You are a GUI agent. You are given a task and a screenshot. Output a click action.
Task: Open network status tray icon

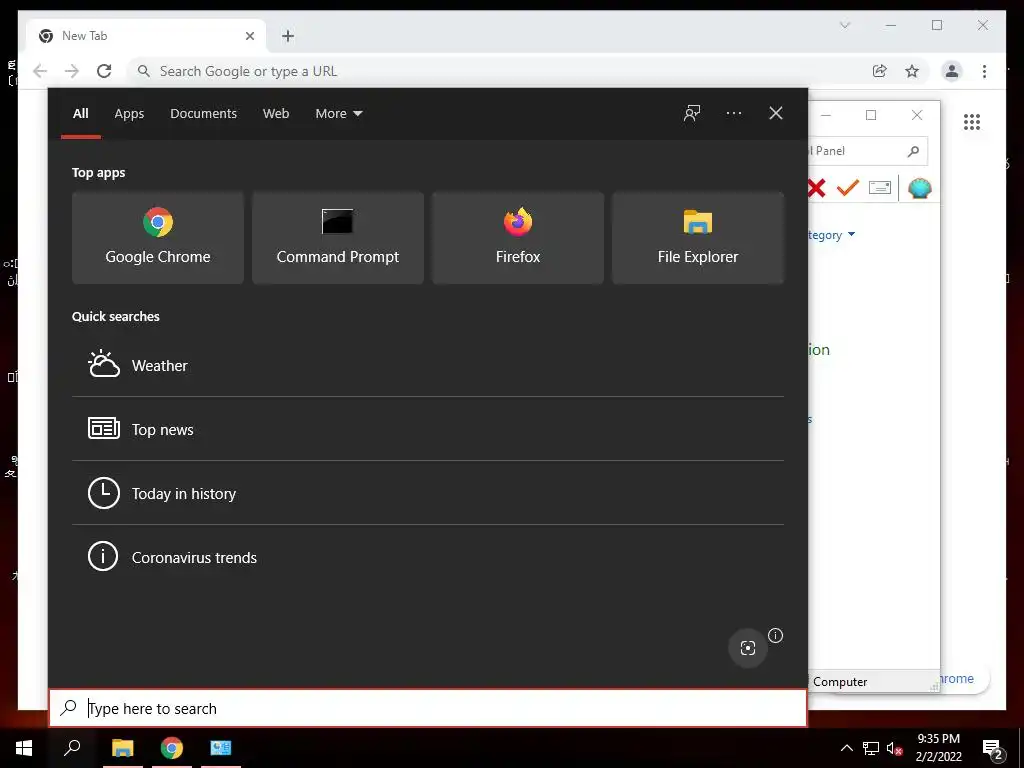coord(871,748)
